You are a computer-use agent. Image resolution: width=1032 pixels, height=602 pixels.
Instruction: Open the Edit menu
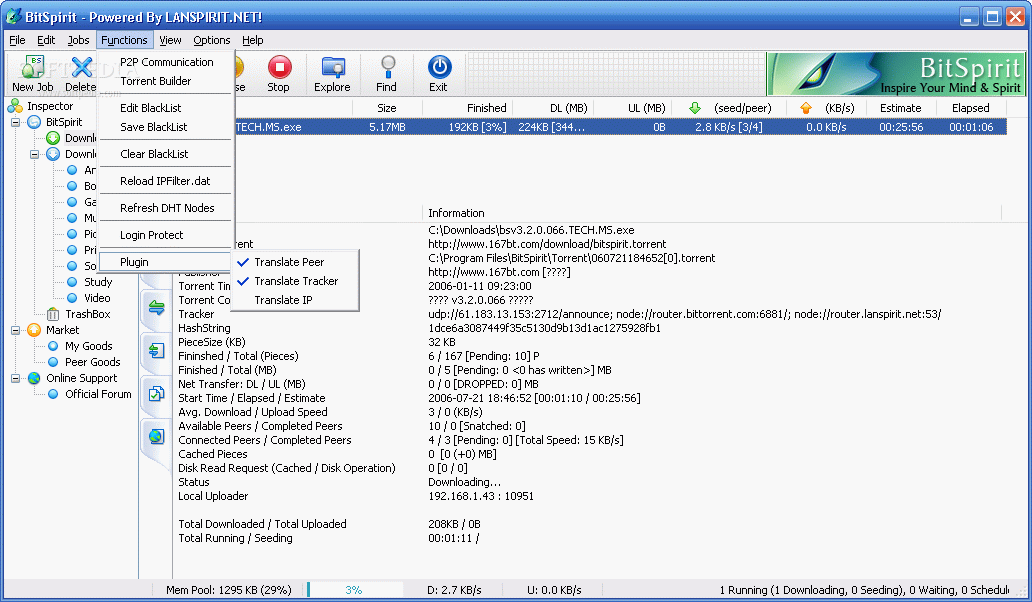(46, 40)
